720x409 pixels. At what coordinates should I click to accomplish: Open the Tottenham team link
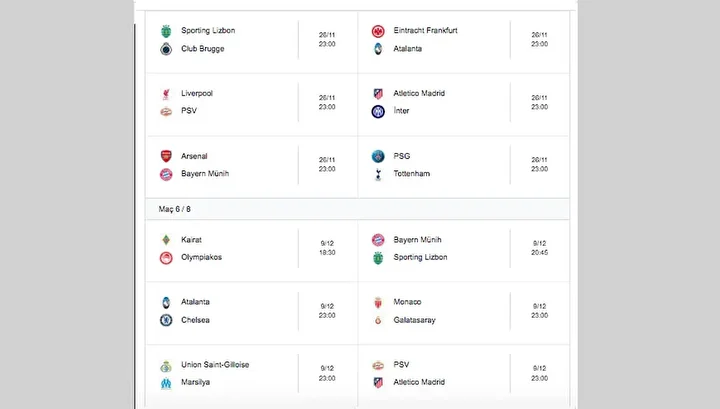click(x=412, y=174)
